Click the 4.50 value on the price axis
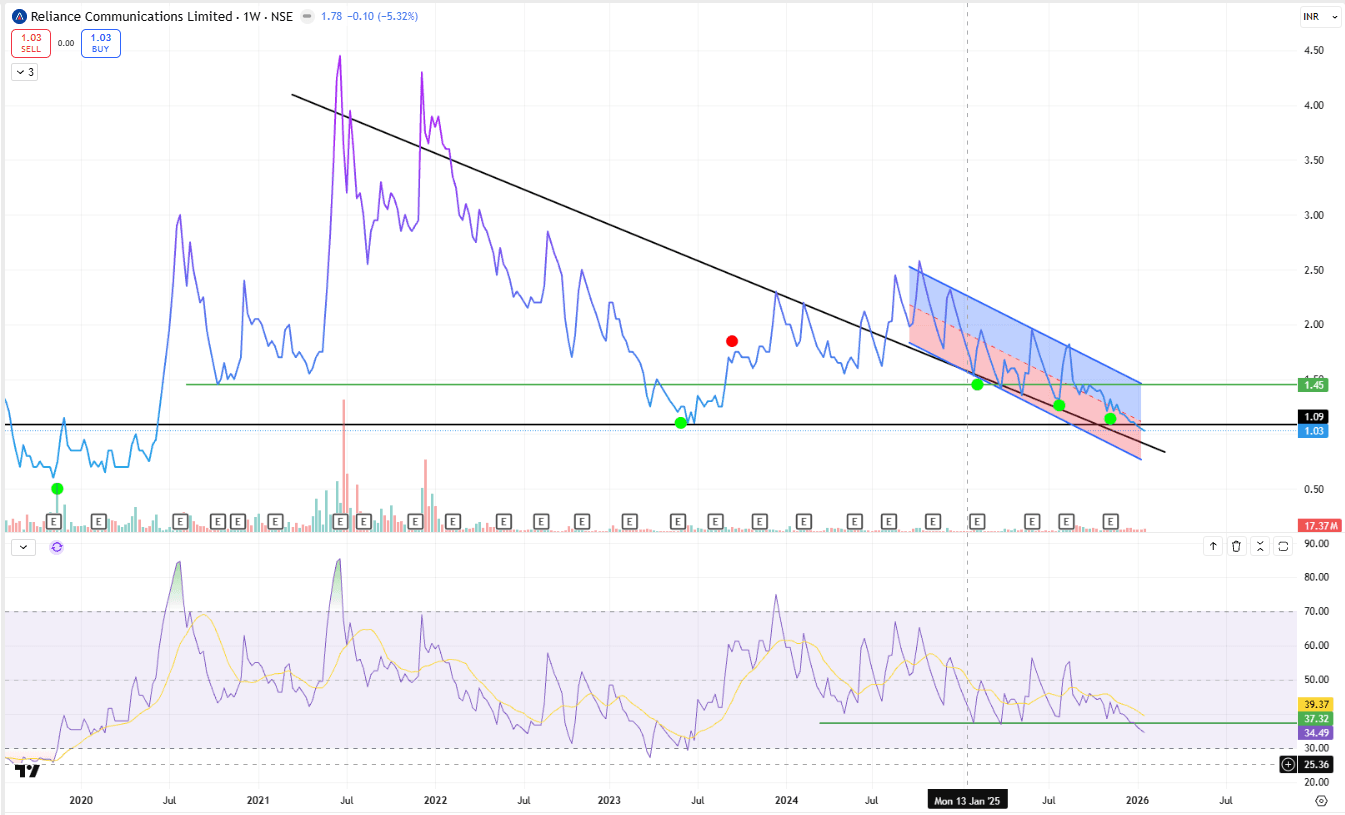The image size is (1345, 815). 1313,50
